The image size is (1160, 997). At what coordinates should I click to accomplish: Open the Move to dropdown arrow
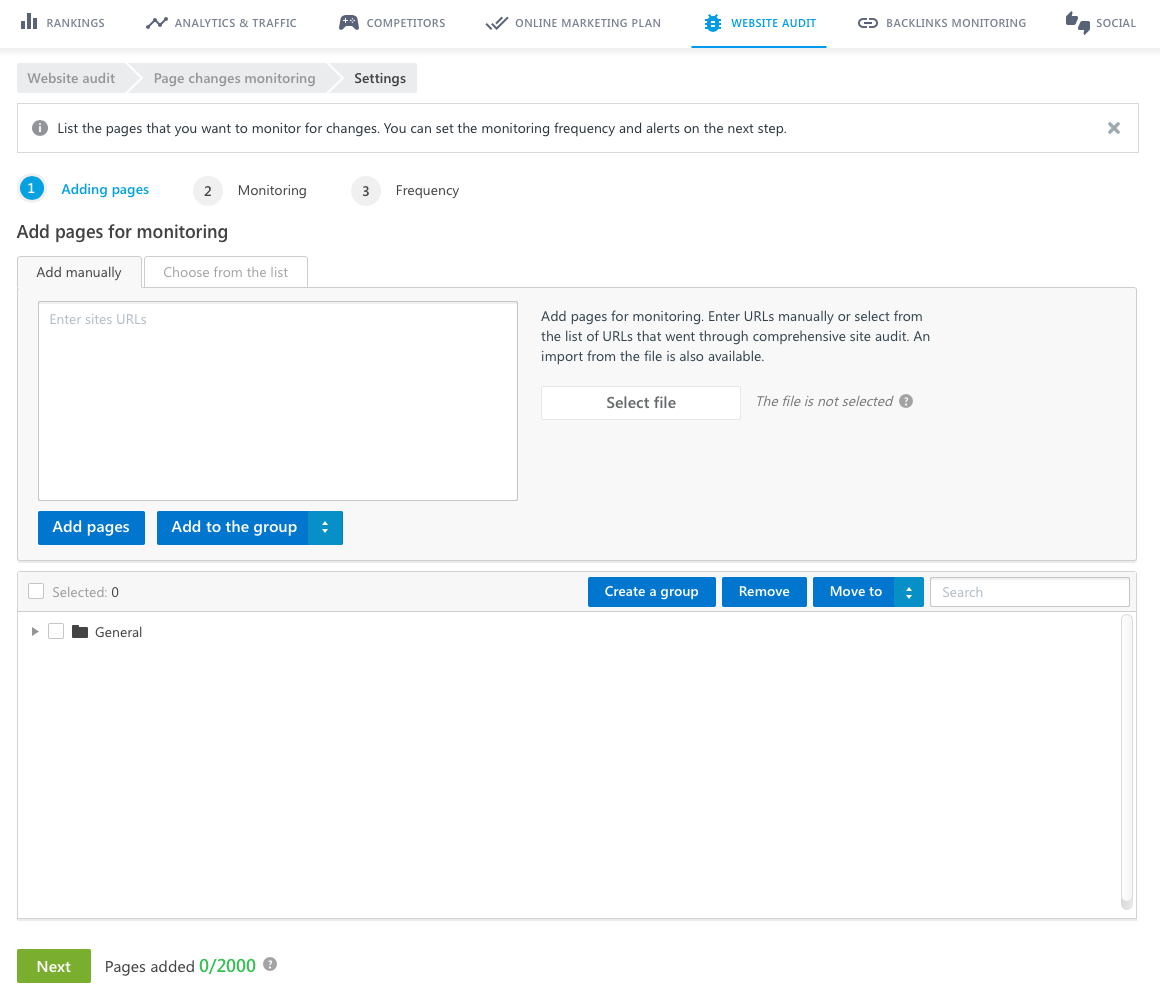(909, 592)
